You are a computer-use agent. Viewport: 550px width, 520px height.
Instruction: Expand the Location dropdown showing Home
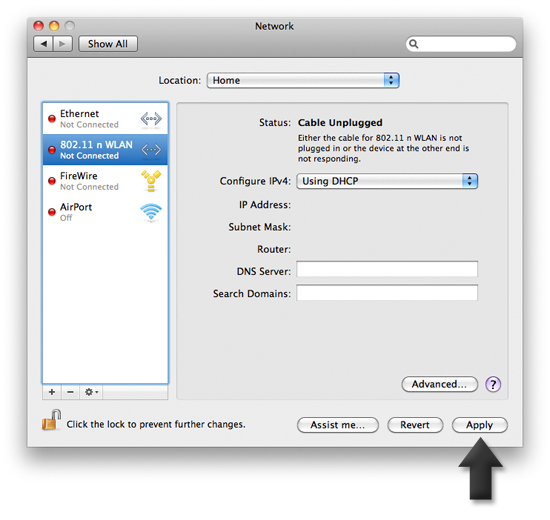pyautogui.click(x=303, y=80)
